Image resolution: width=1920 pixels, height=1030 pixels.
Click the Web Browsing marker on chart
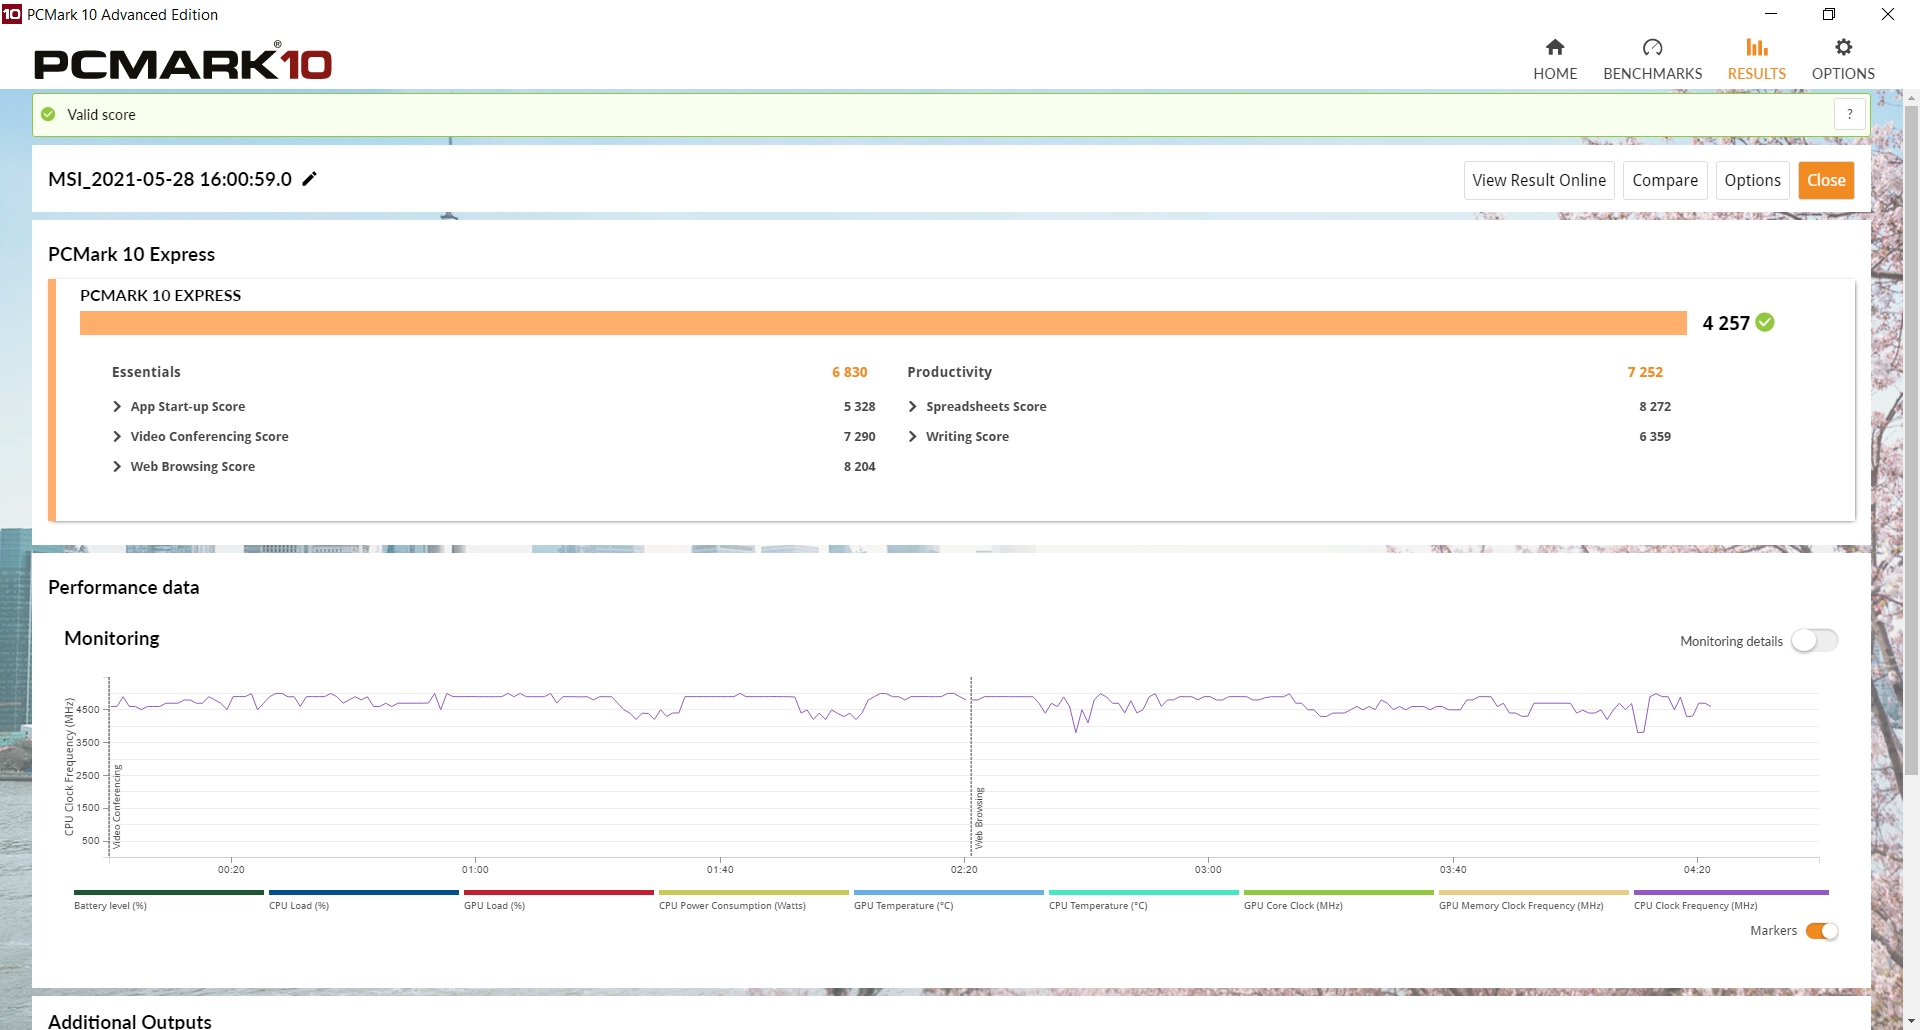point(979,818)
